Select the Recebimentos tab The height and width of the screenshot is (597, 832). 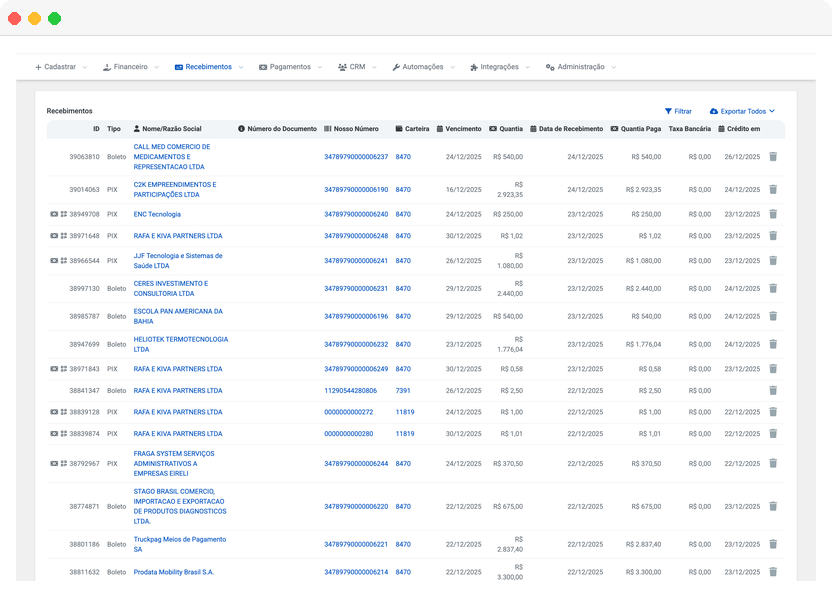click(210, 66)
